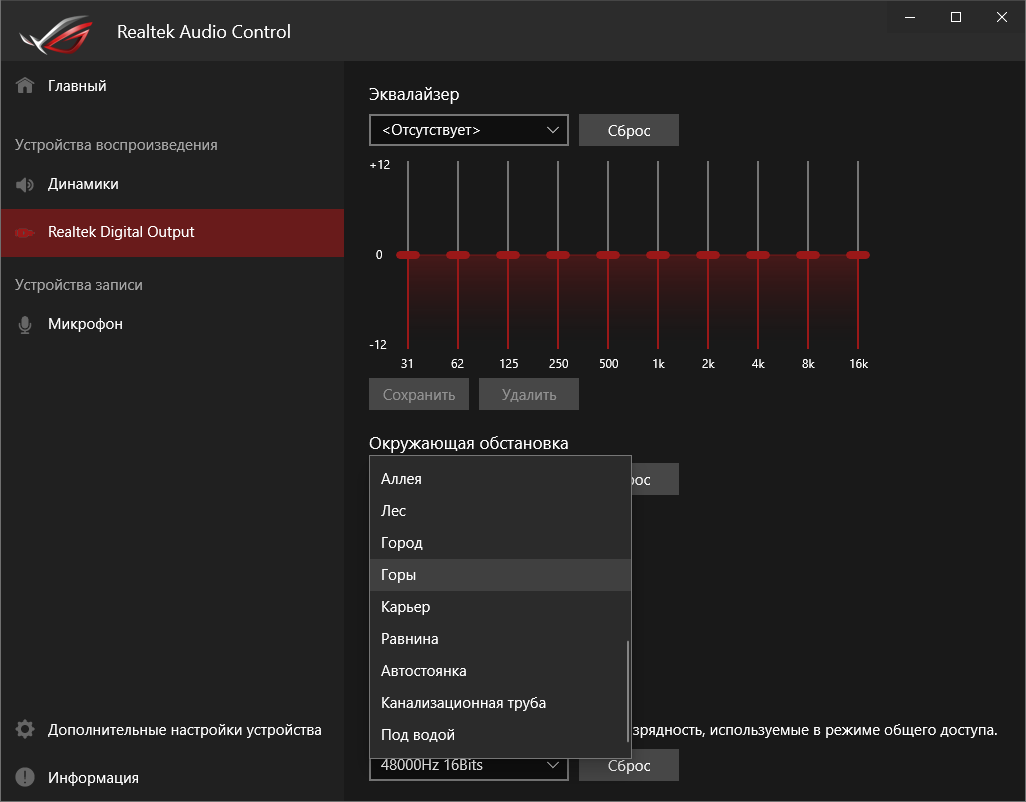Open the 48000Hz 16Bits format dropdown
The width and height of the screenshot is (1026, 802).
(x=469, y=765)
